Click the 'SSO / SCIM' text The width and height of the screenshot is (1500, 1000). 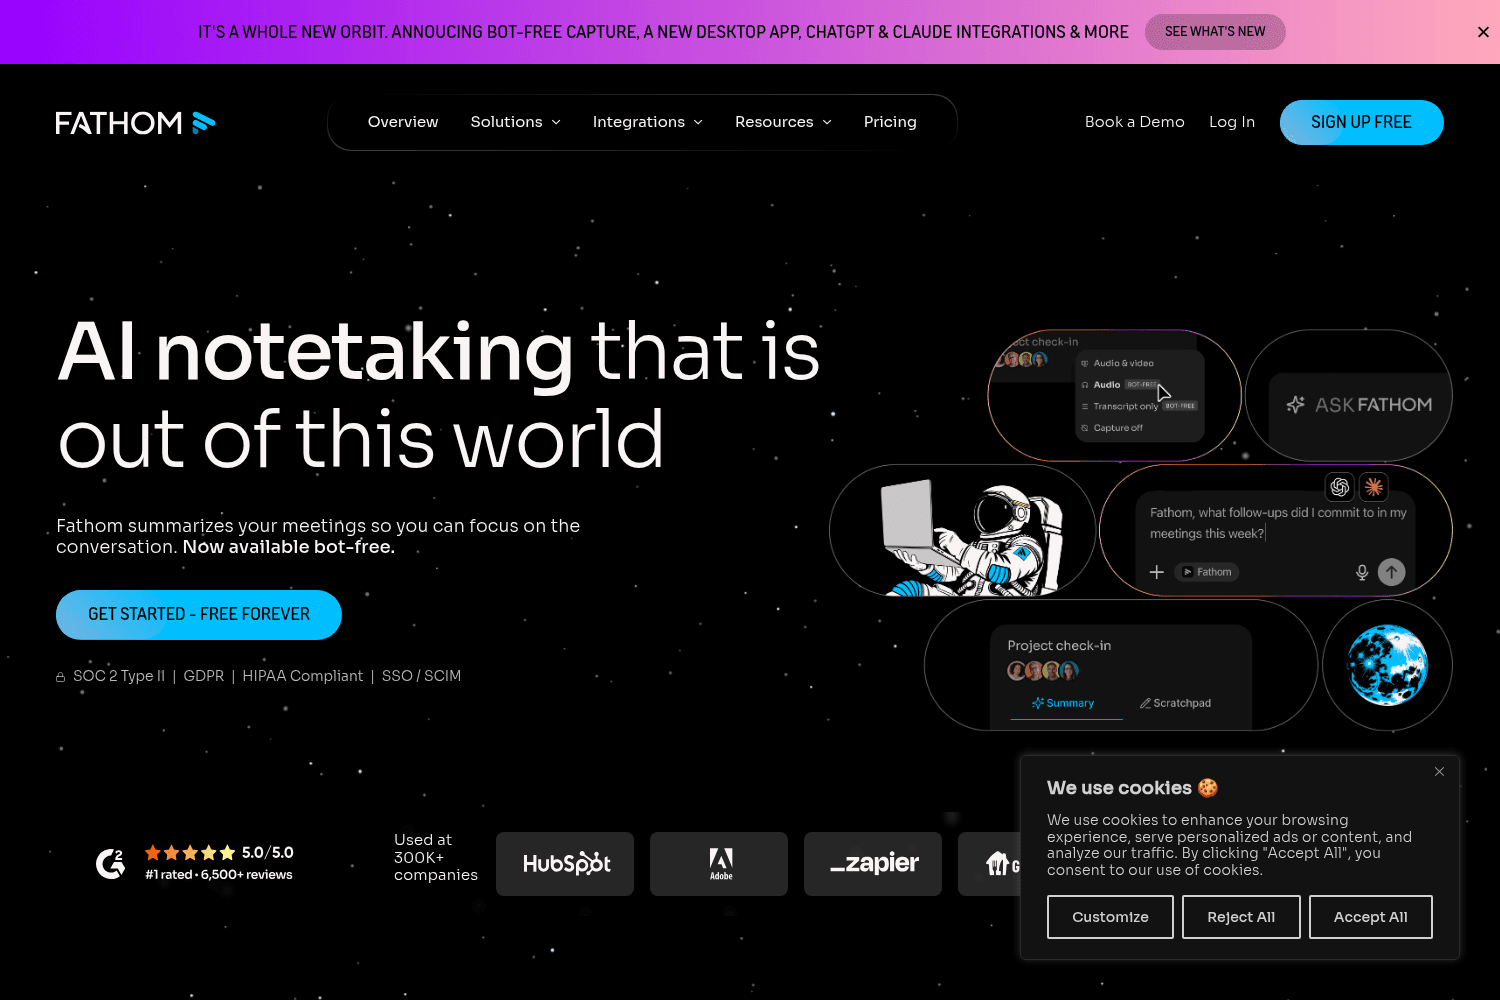(x=421, y=676)
